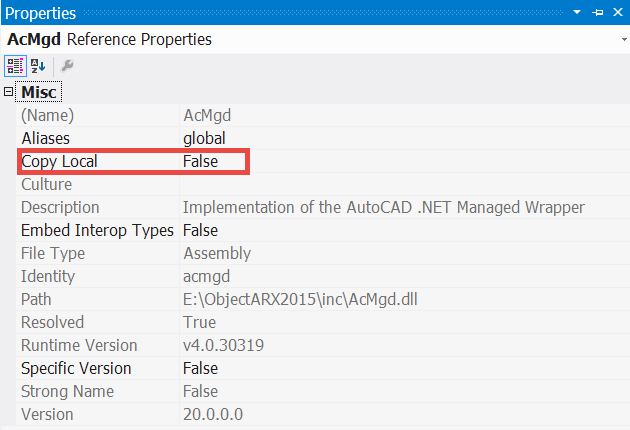The image size is (630, 430).
Task: Select the Strong Name property label
Action: pos(67,391)
